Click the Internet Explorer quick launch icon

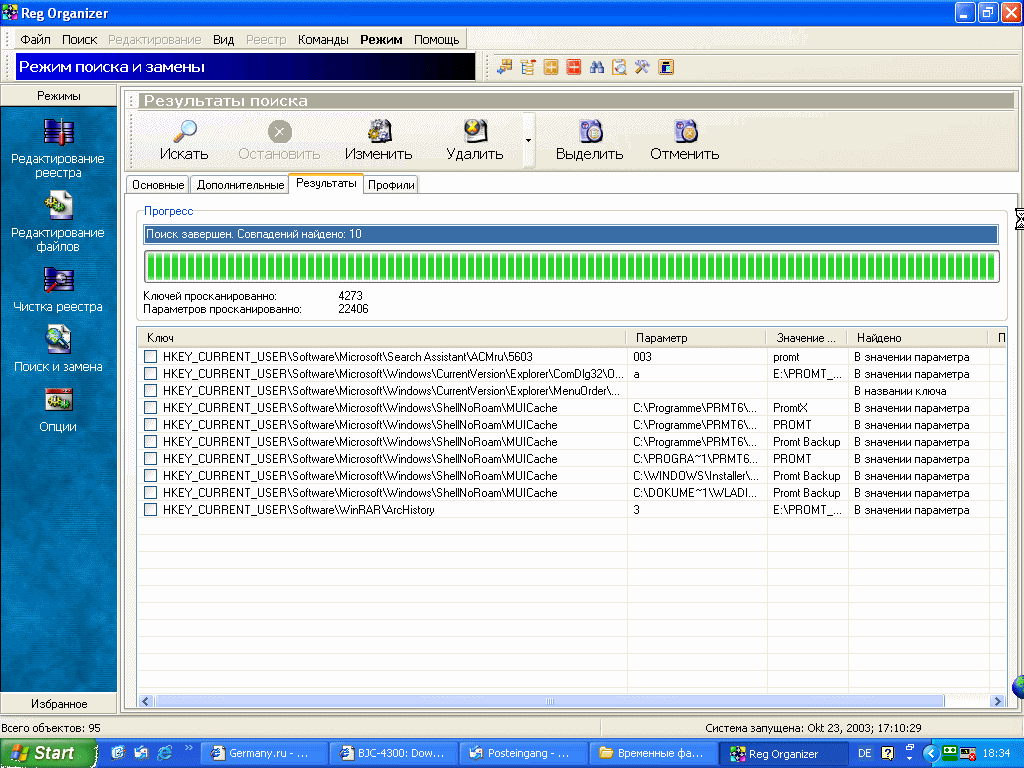click(x=165, y=752)
